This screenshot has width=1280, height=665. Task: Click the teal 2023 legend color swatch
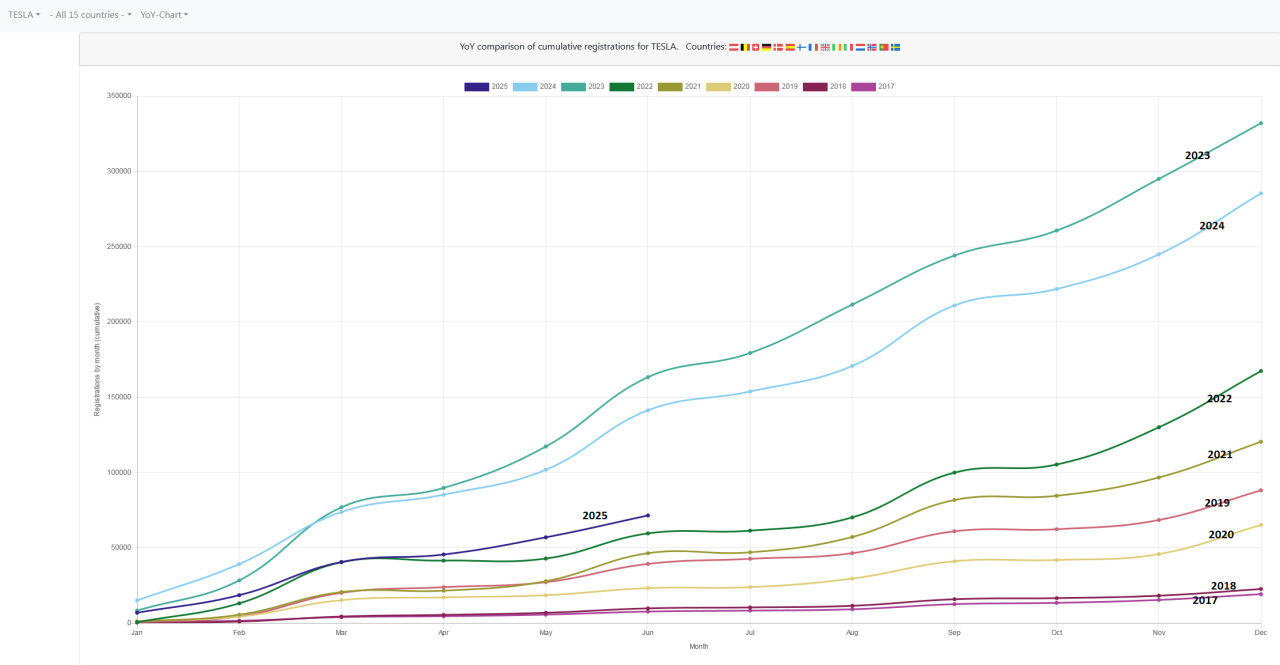(x=573, y=87)
